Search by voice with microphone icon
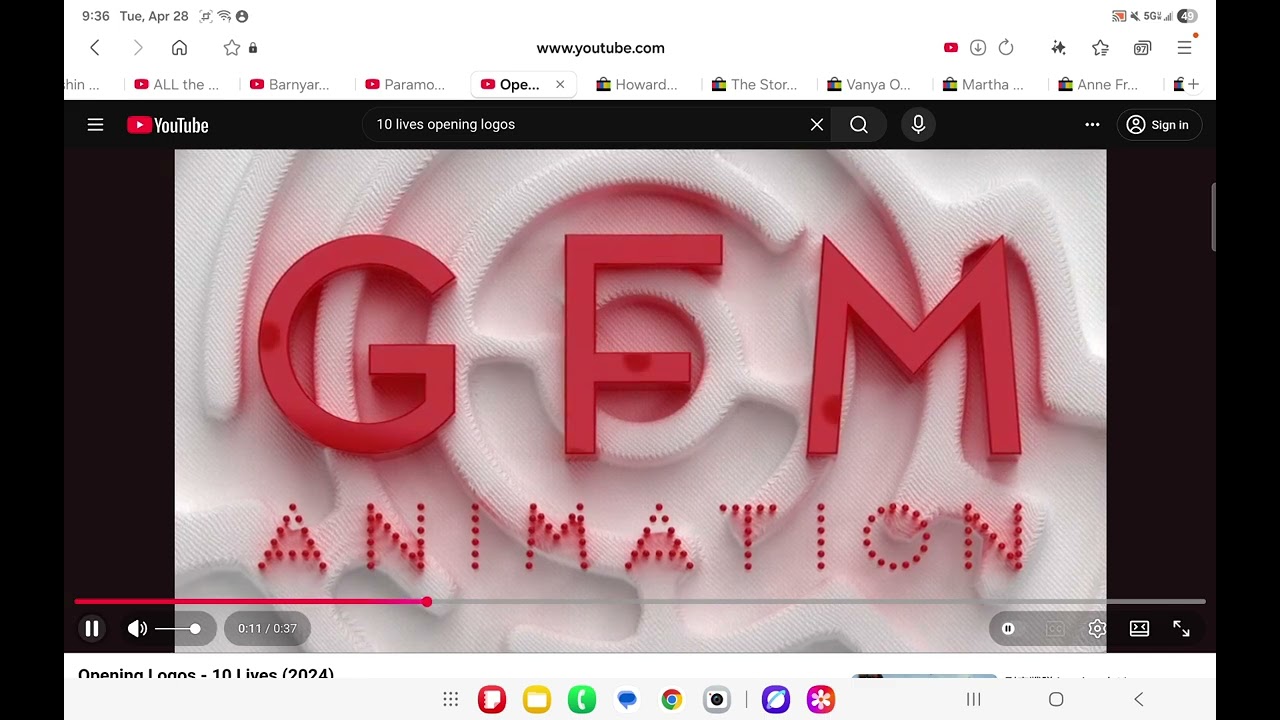Viewport: 1280px width, 720px height. coord(918,125)
